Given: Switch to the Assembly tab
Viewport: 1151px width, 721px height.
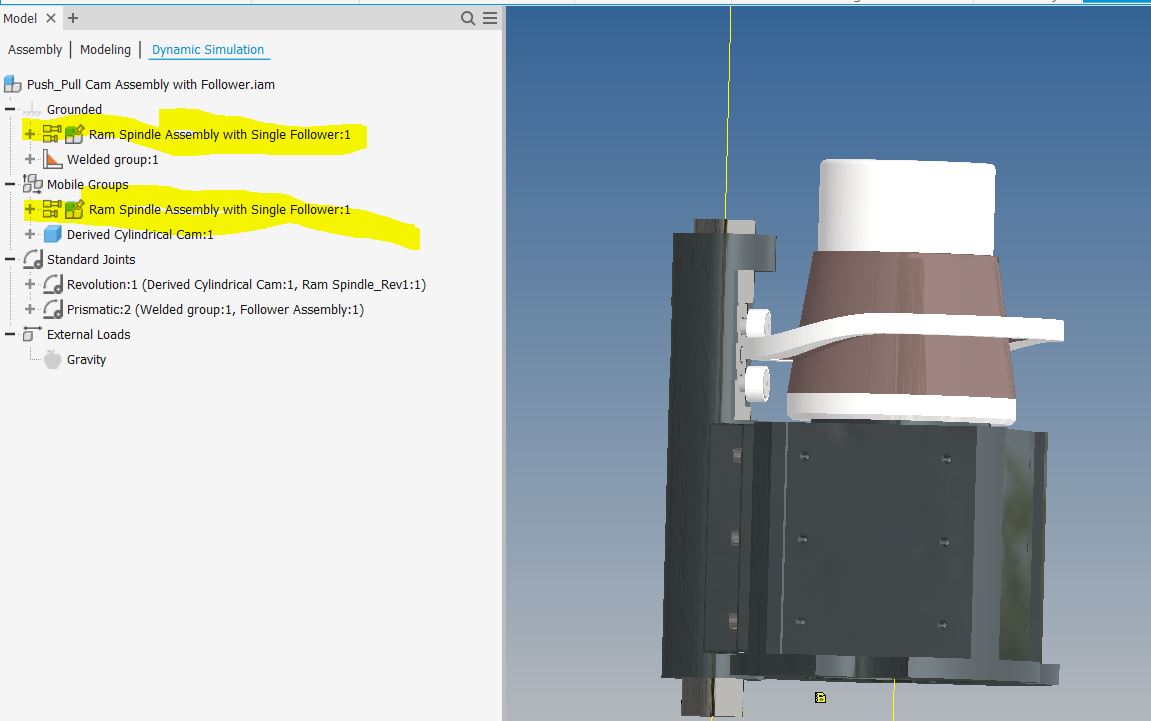Looking at the screenshot, I should click(x=34, y=49).
